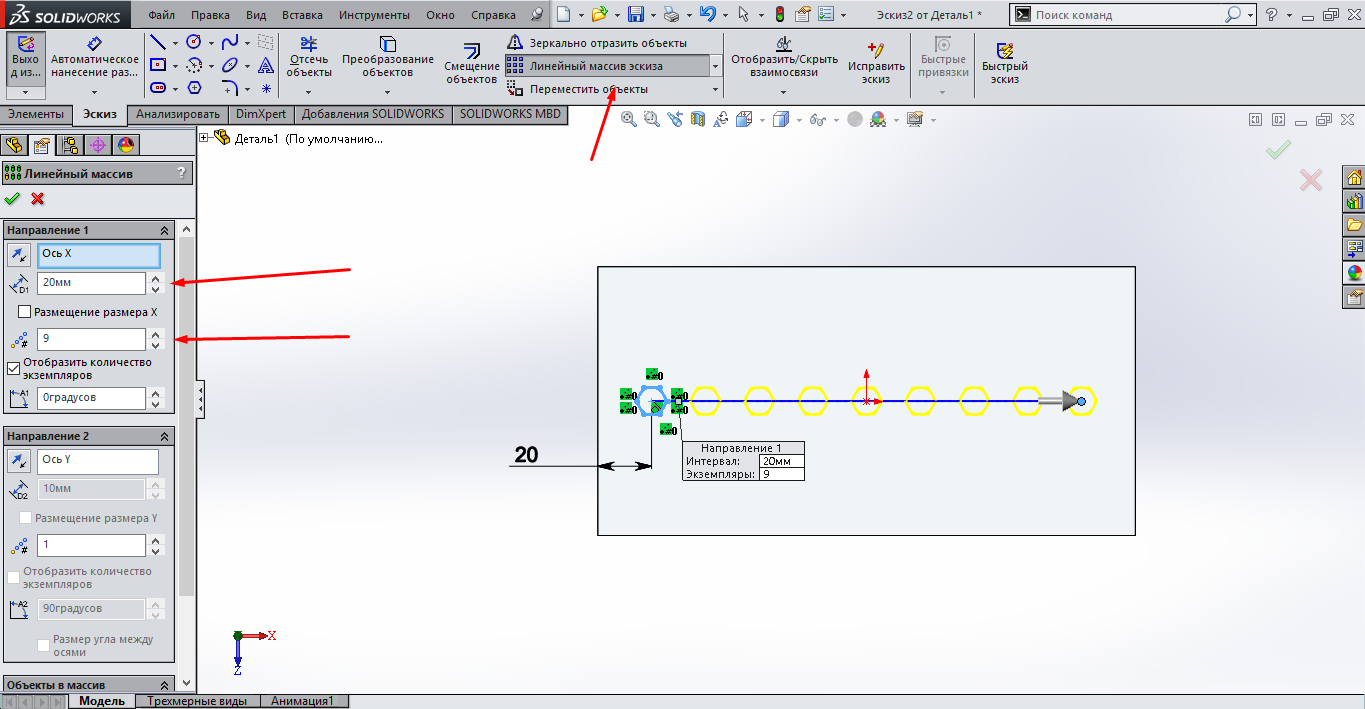Image resolution: width=1365 pixels, height=709 pixels.
Task: Open the Файл menu
Action: [x=161, y=15]
